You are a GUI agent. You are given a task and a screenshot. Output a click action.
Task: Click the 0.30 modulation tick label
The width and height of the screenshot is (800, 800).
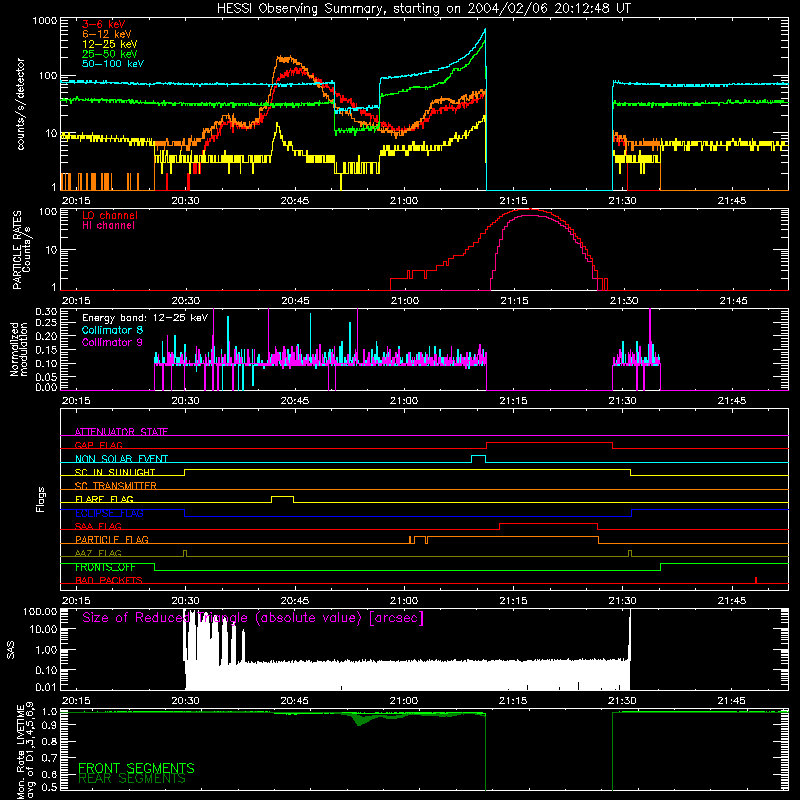46,311
